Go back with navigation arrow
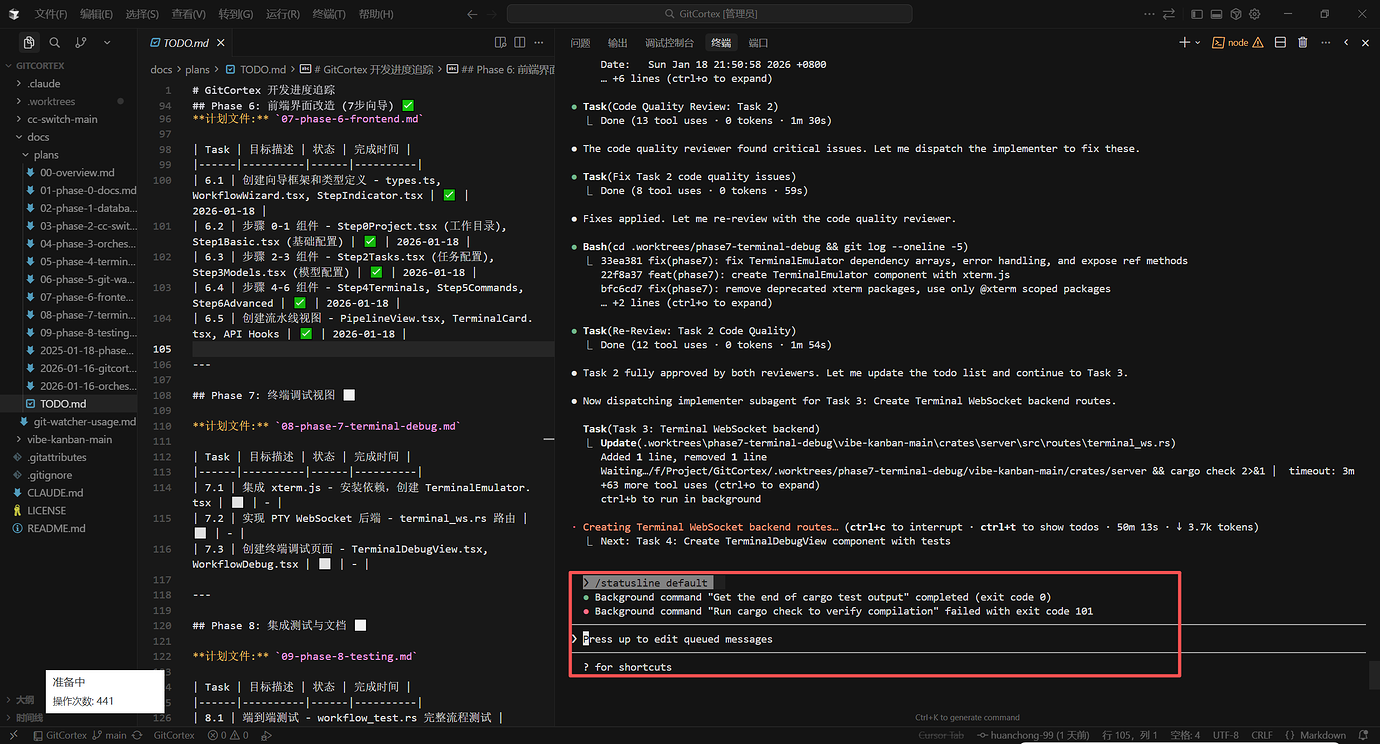 click(x=472, y=14)
